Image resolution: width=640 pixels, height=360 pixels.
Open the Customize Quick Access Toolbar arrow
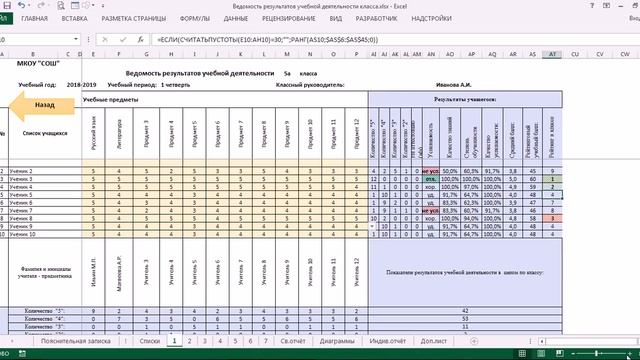click(103, 6)
